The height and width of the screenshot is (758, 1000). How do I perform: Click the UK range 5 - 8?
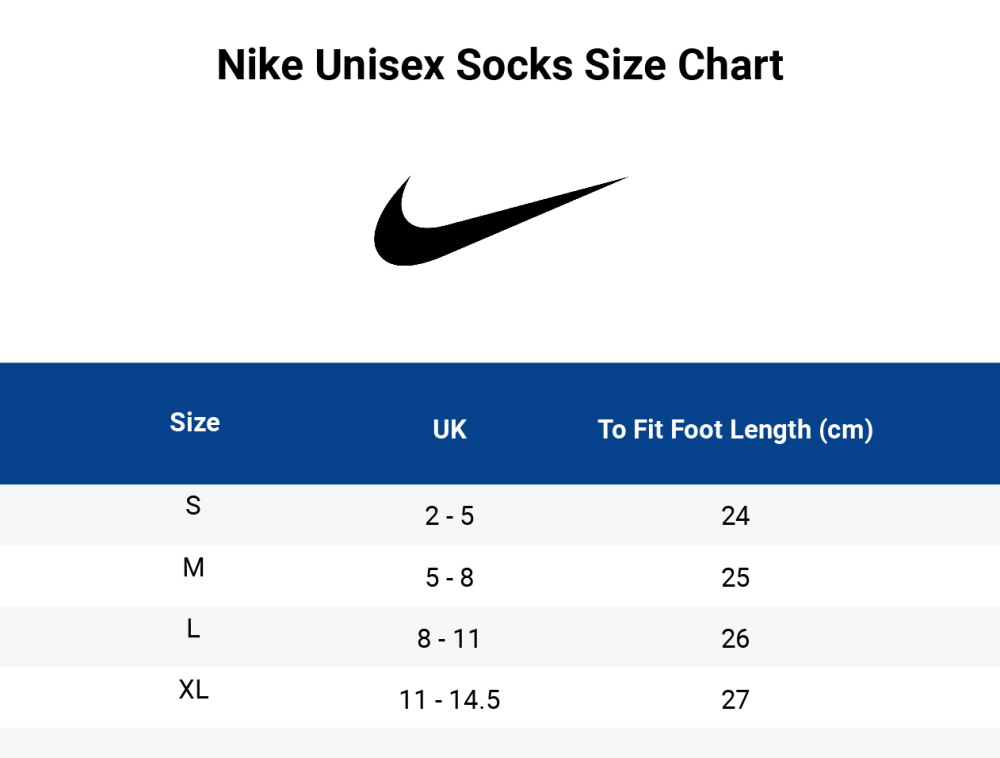point(449,578)
